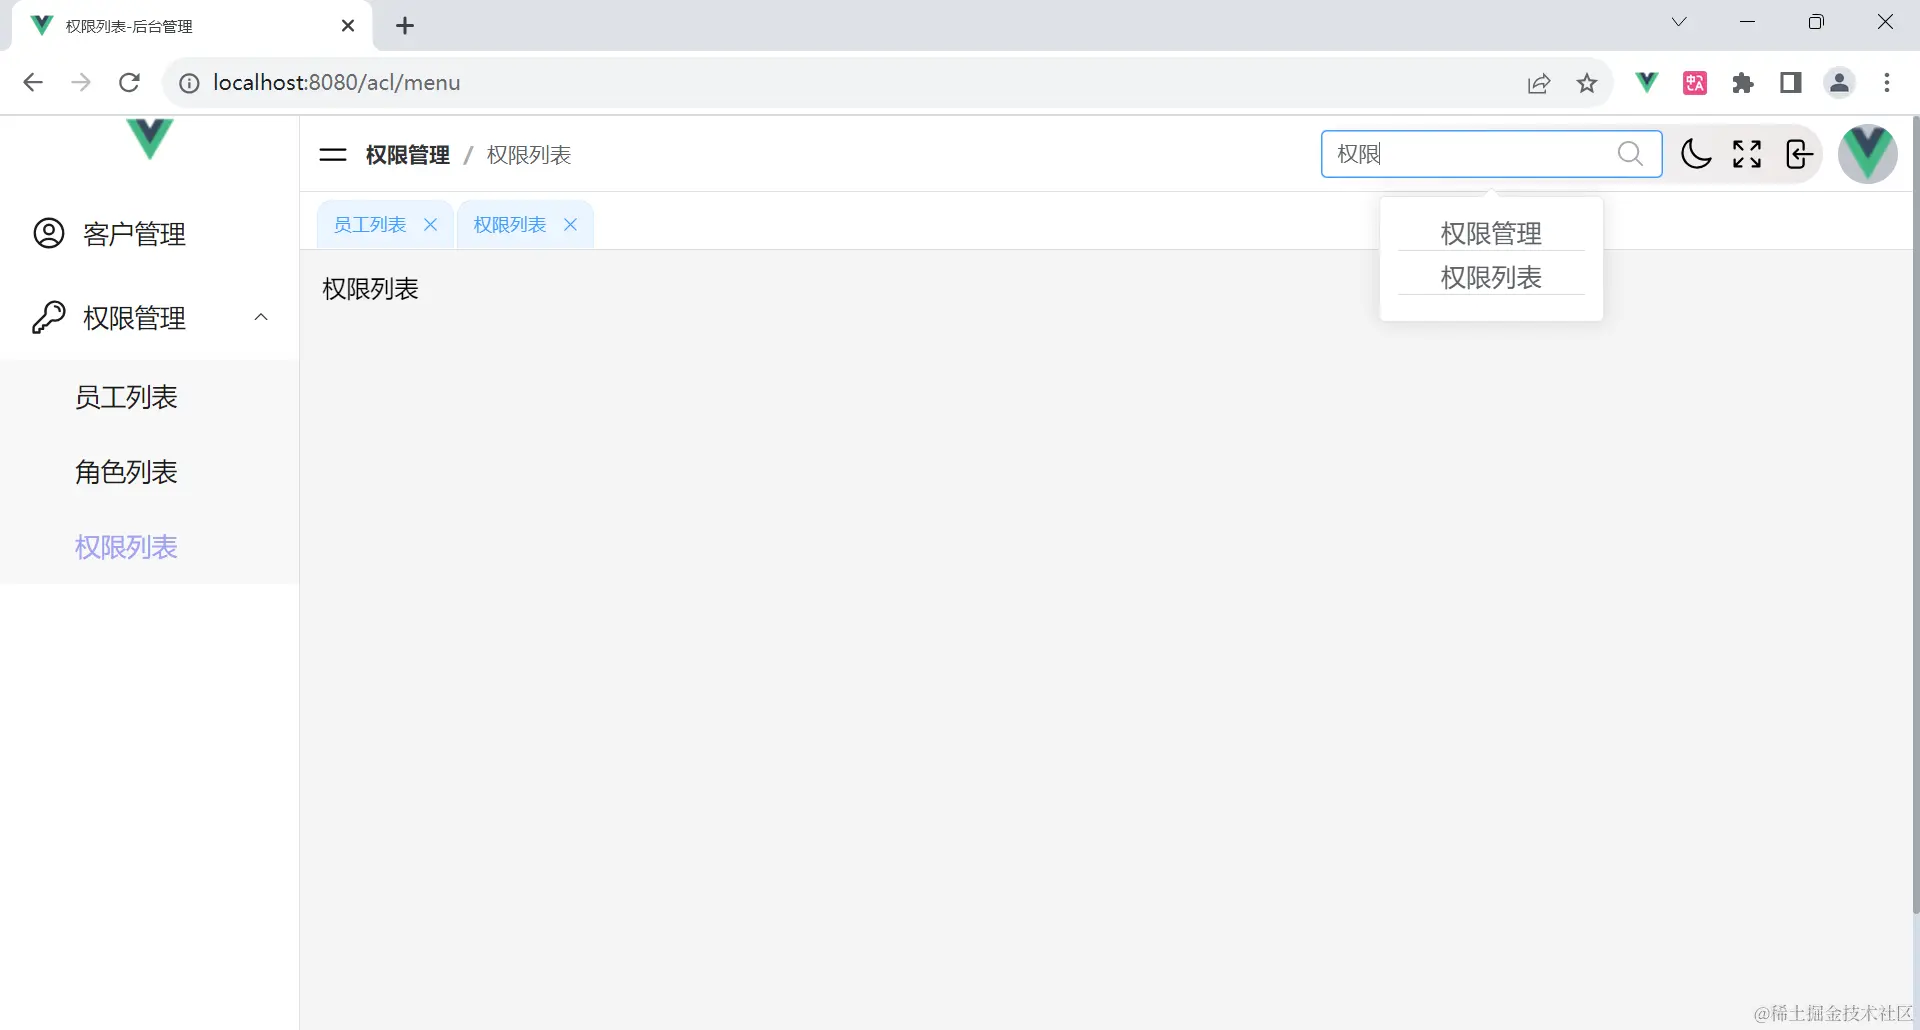Select 权限列表 search suggestion
This screenshot has width=1920, height=1030.
(x=1491, y=277)
